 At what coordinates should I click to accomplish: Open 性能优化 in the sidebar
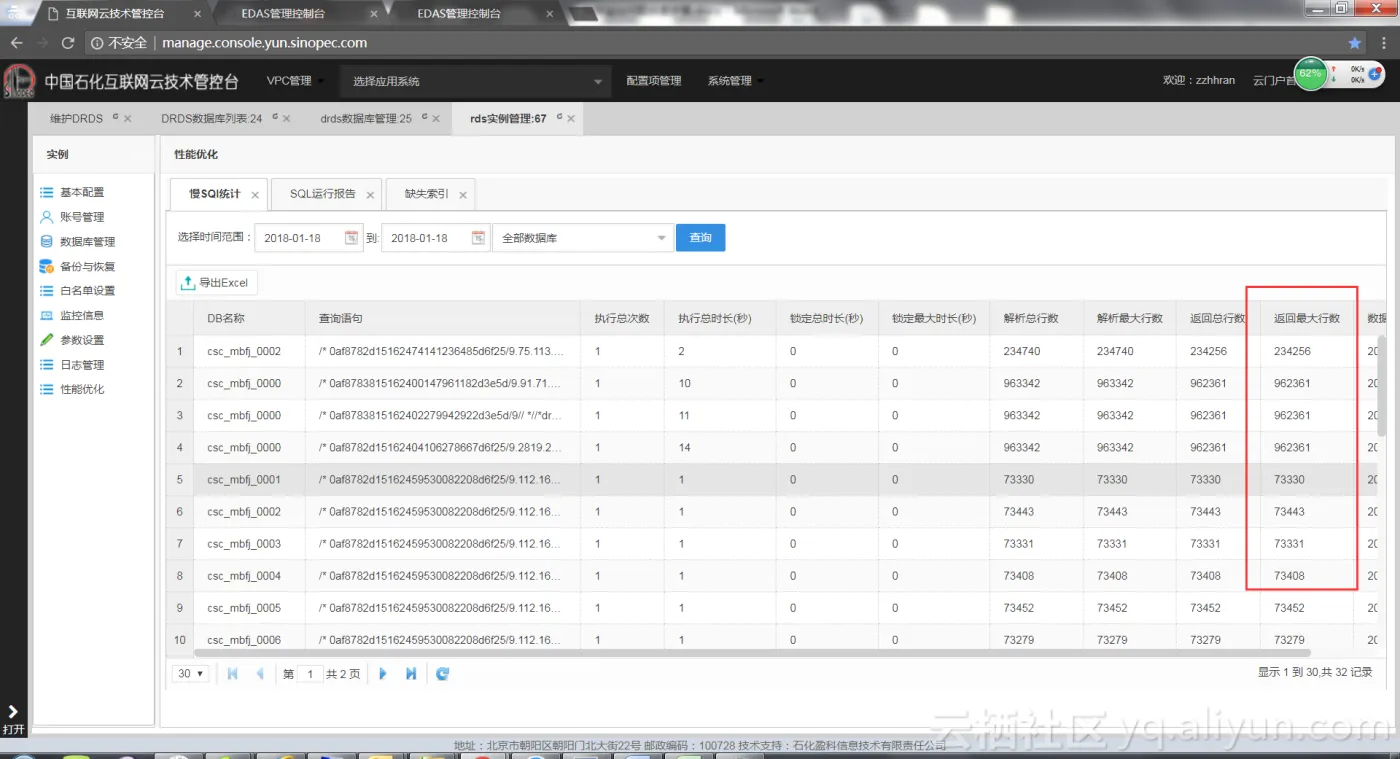point(82,389)
